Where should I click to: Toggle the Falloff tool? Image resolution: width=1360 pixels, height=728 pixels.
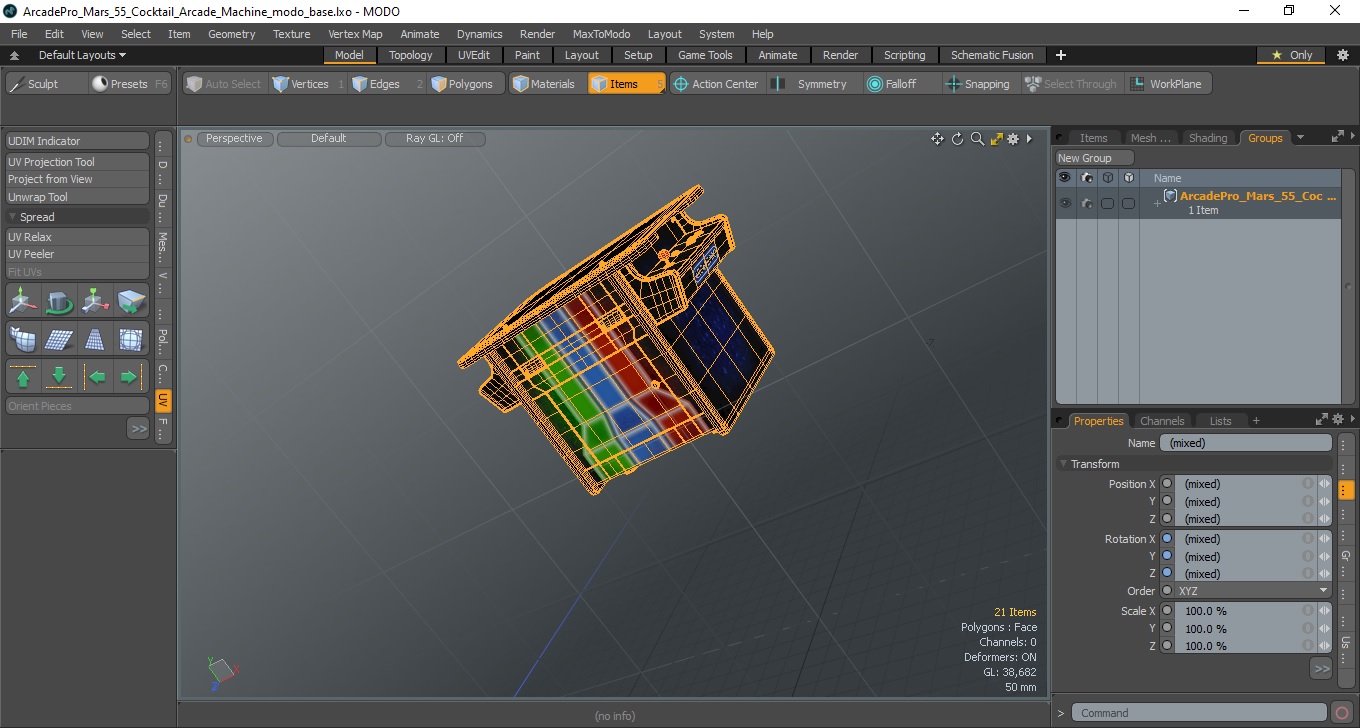(891, 84)
